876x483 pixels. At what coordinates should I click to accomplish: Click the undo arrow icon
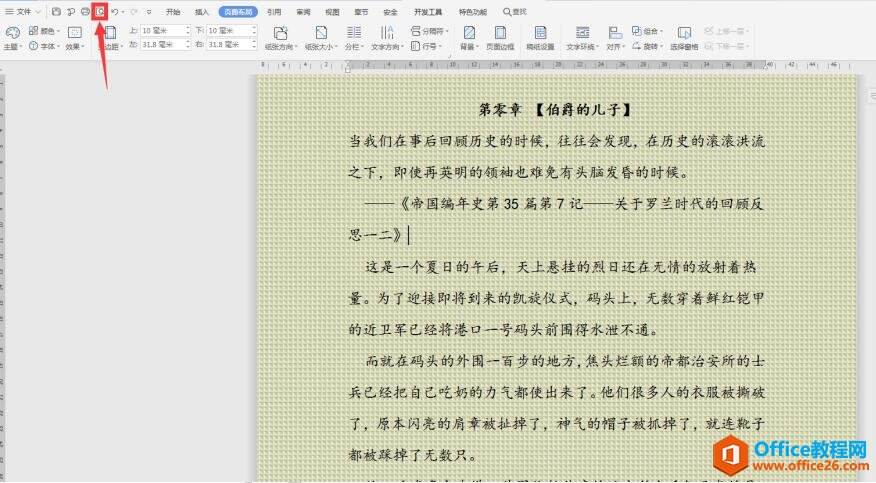coord(116,12)
